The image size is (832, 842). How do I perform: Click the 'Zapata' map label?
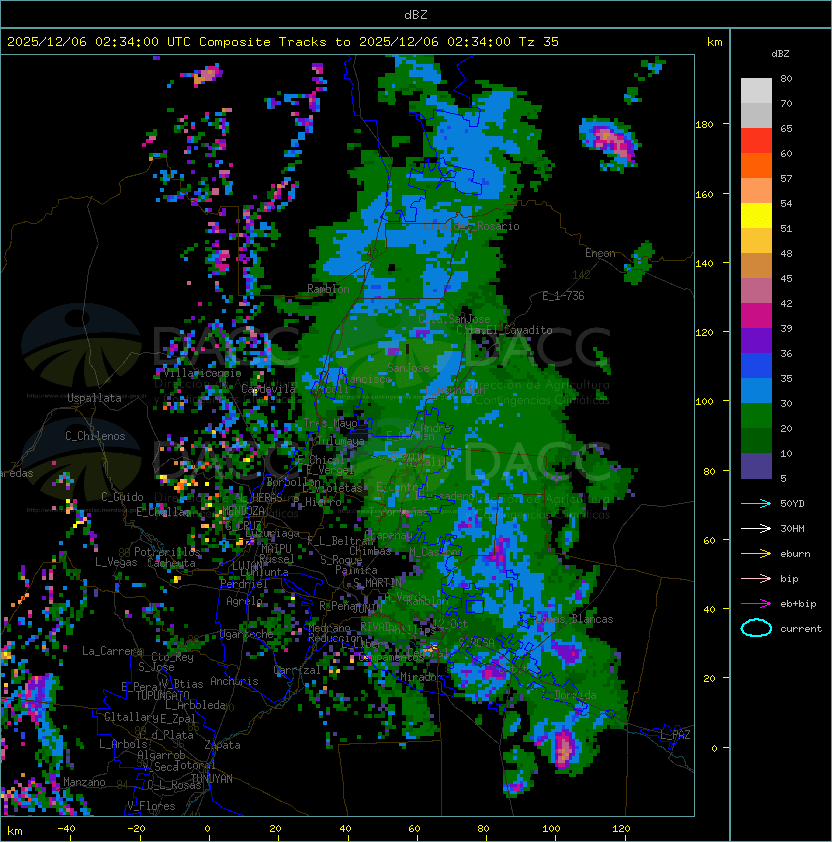(222, 745)
